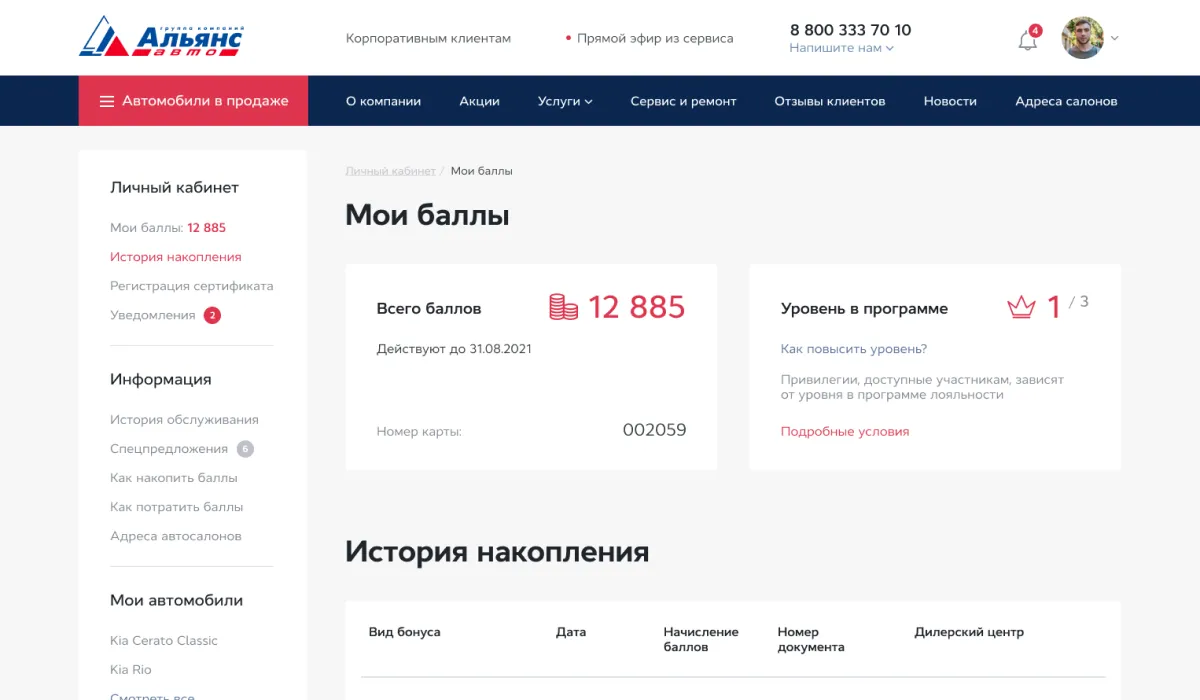Open Сервис и ремонт menu item
This screenshot has width=1200, height=700.
pos(683,101)
